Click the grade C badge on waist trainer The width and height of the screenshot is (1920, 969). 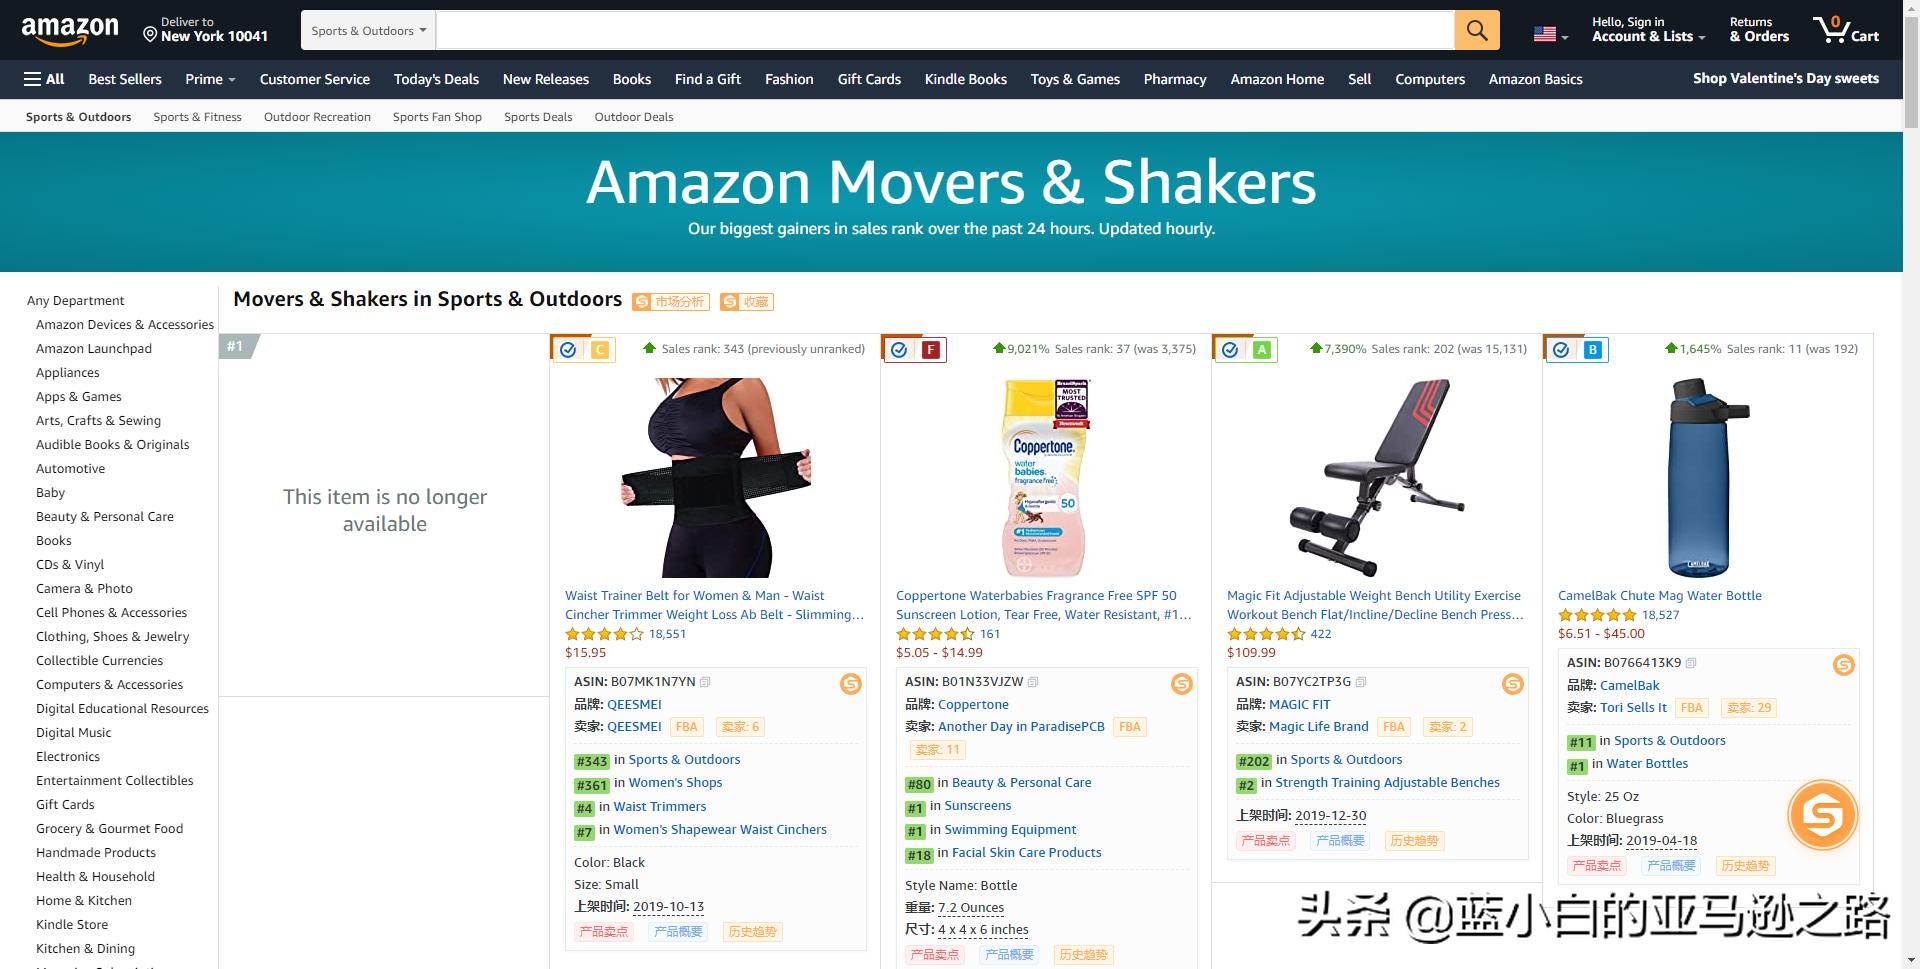[600, 350]
